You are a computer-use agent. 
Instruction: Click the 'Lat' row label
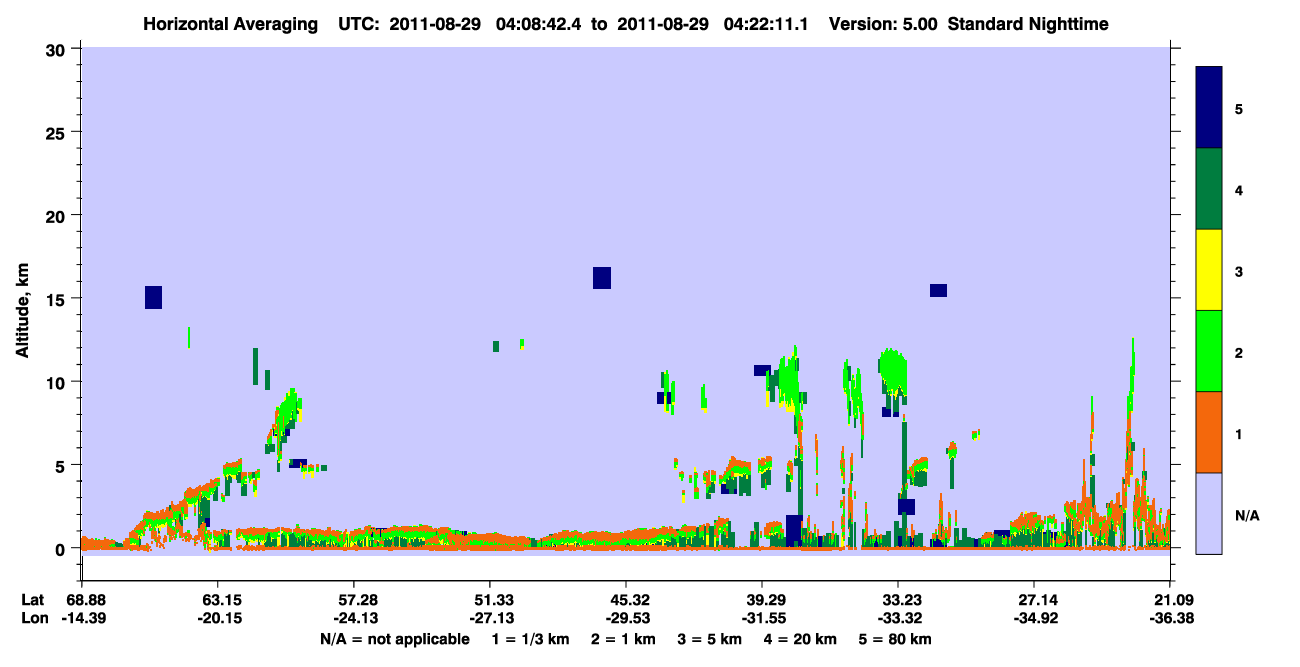coord(33,600)
